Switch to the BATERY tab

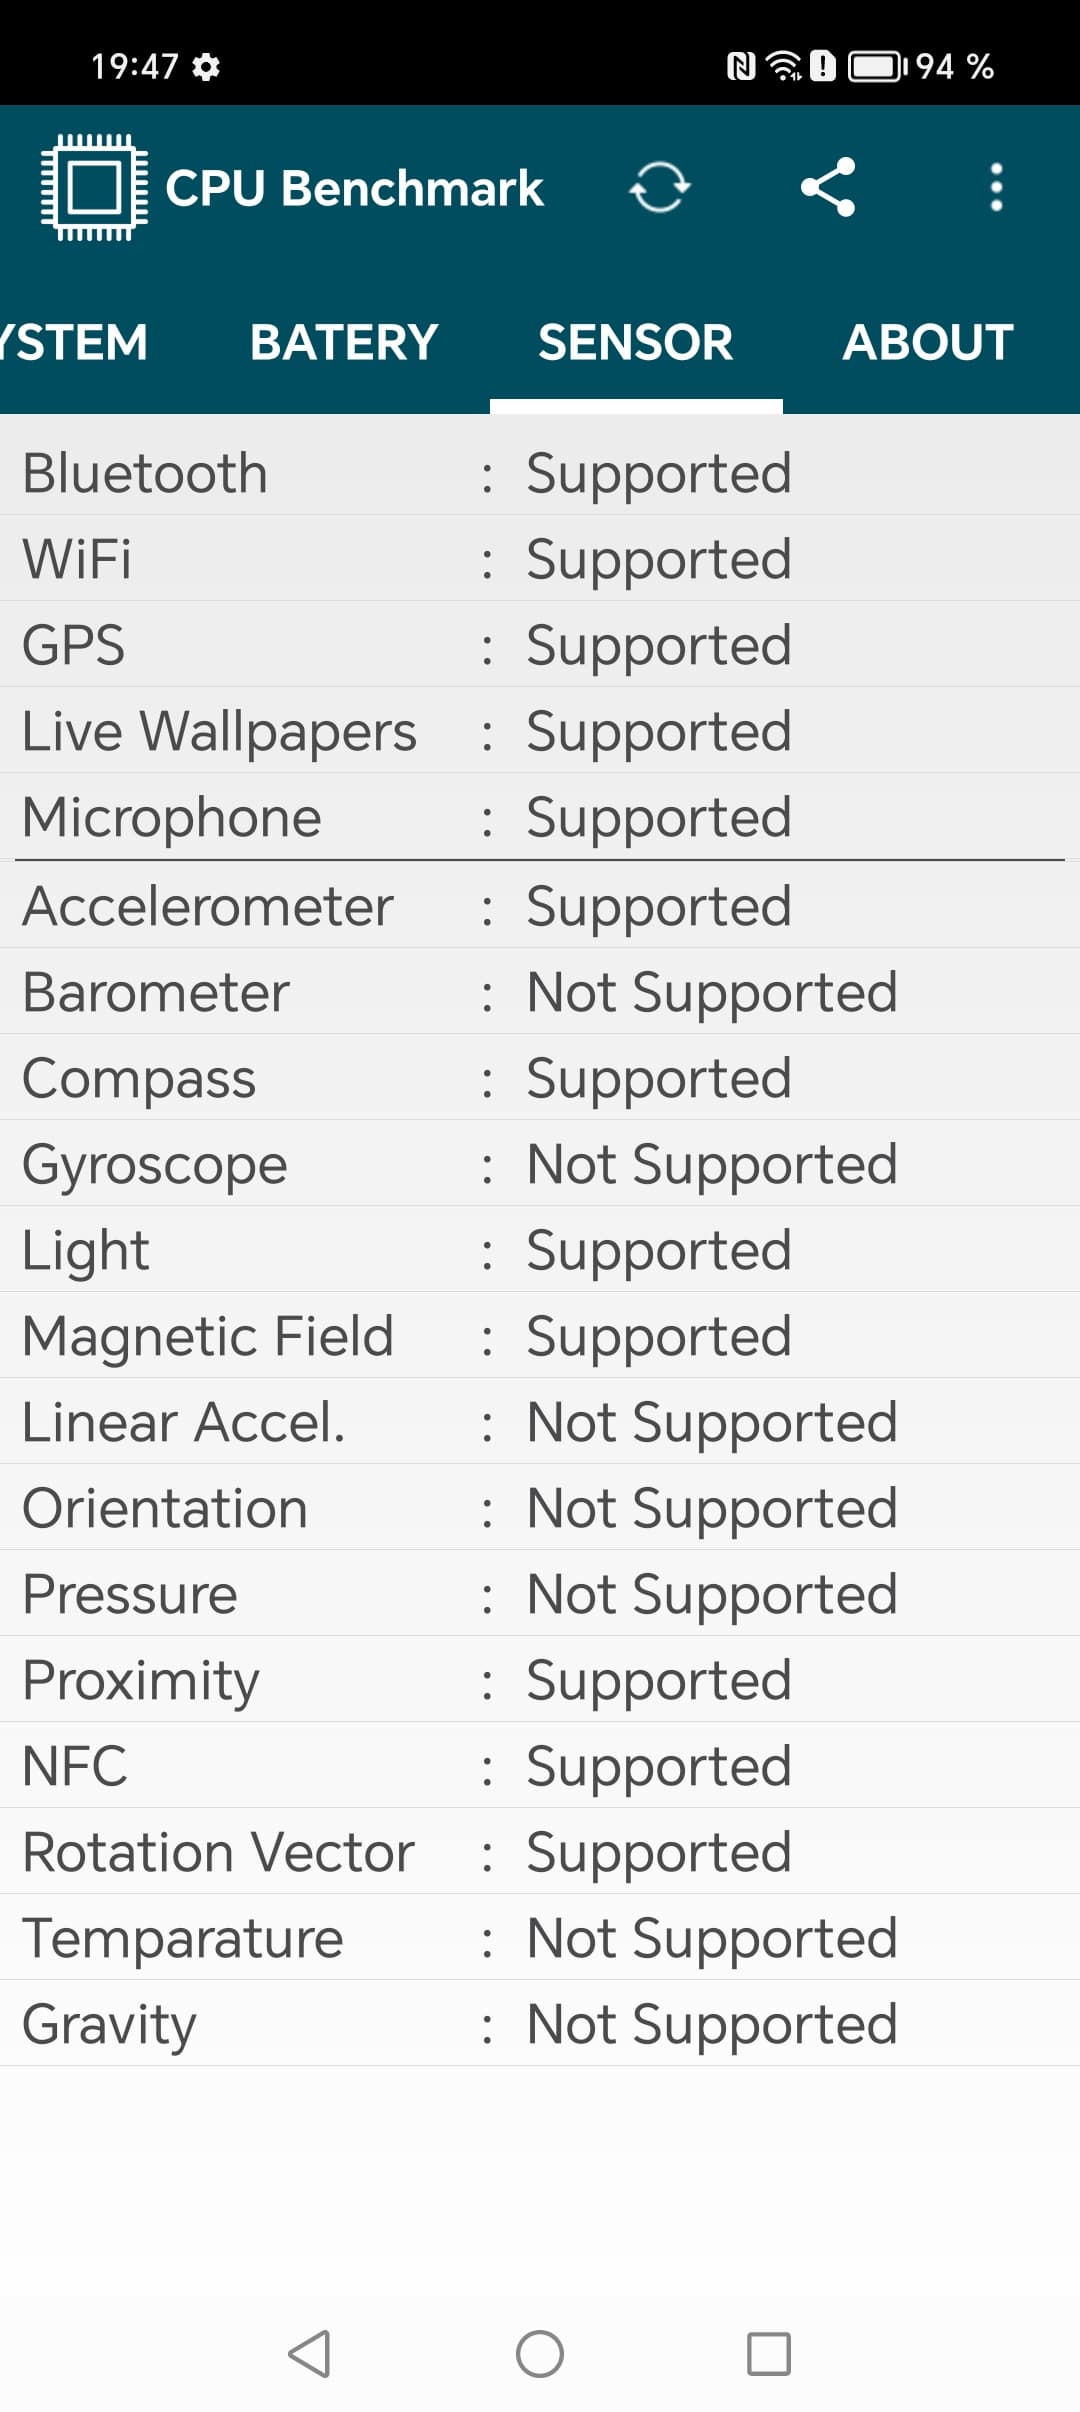344,342
